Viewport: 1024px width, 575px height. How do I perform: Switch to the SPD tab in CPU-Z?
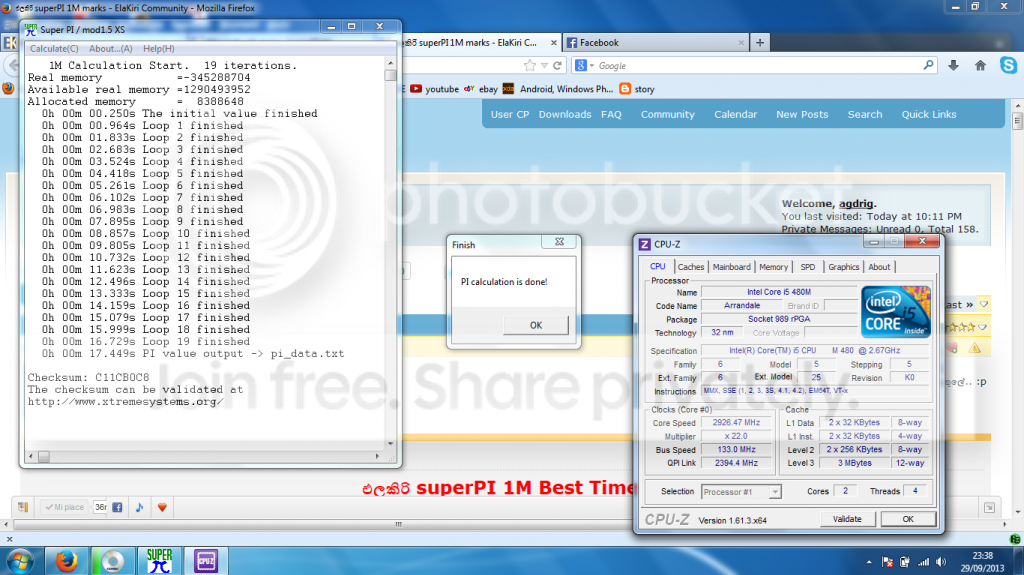[x=807, y=267]
